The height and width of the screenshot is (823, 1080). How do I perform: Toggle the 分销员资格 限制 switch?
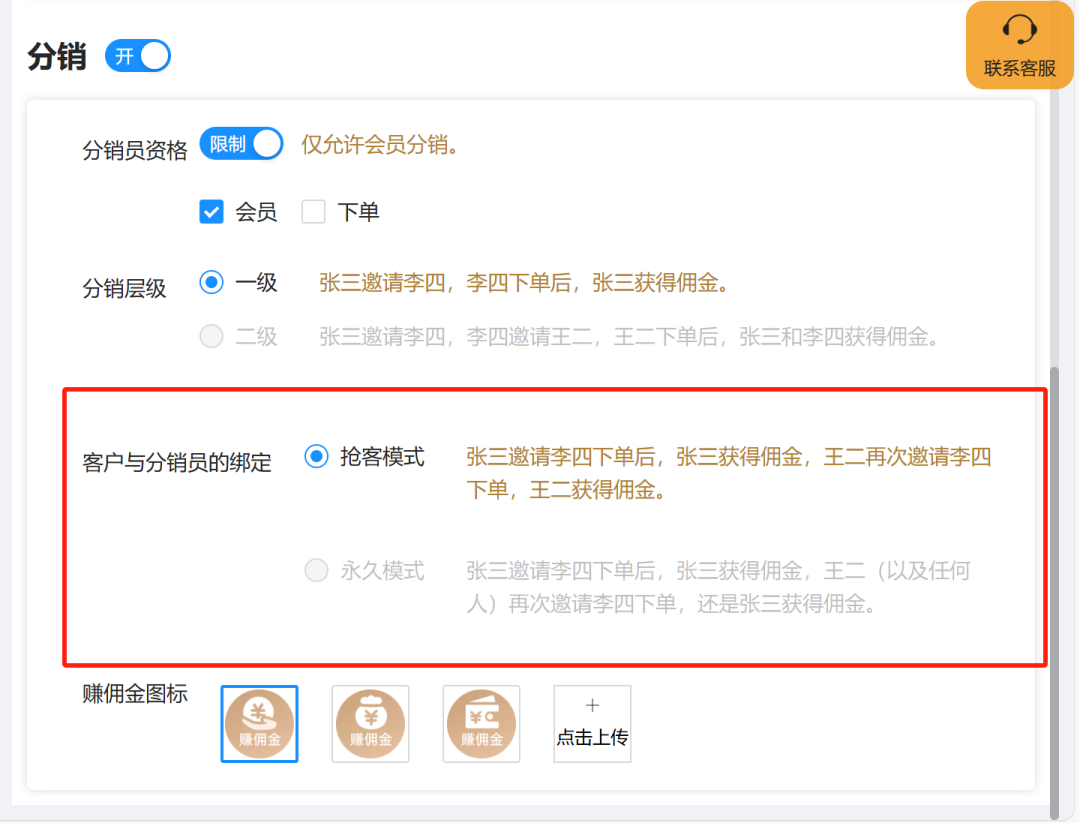coord(241,144)
